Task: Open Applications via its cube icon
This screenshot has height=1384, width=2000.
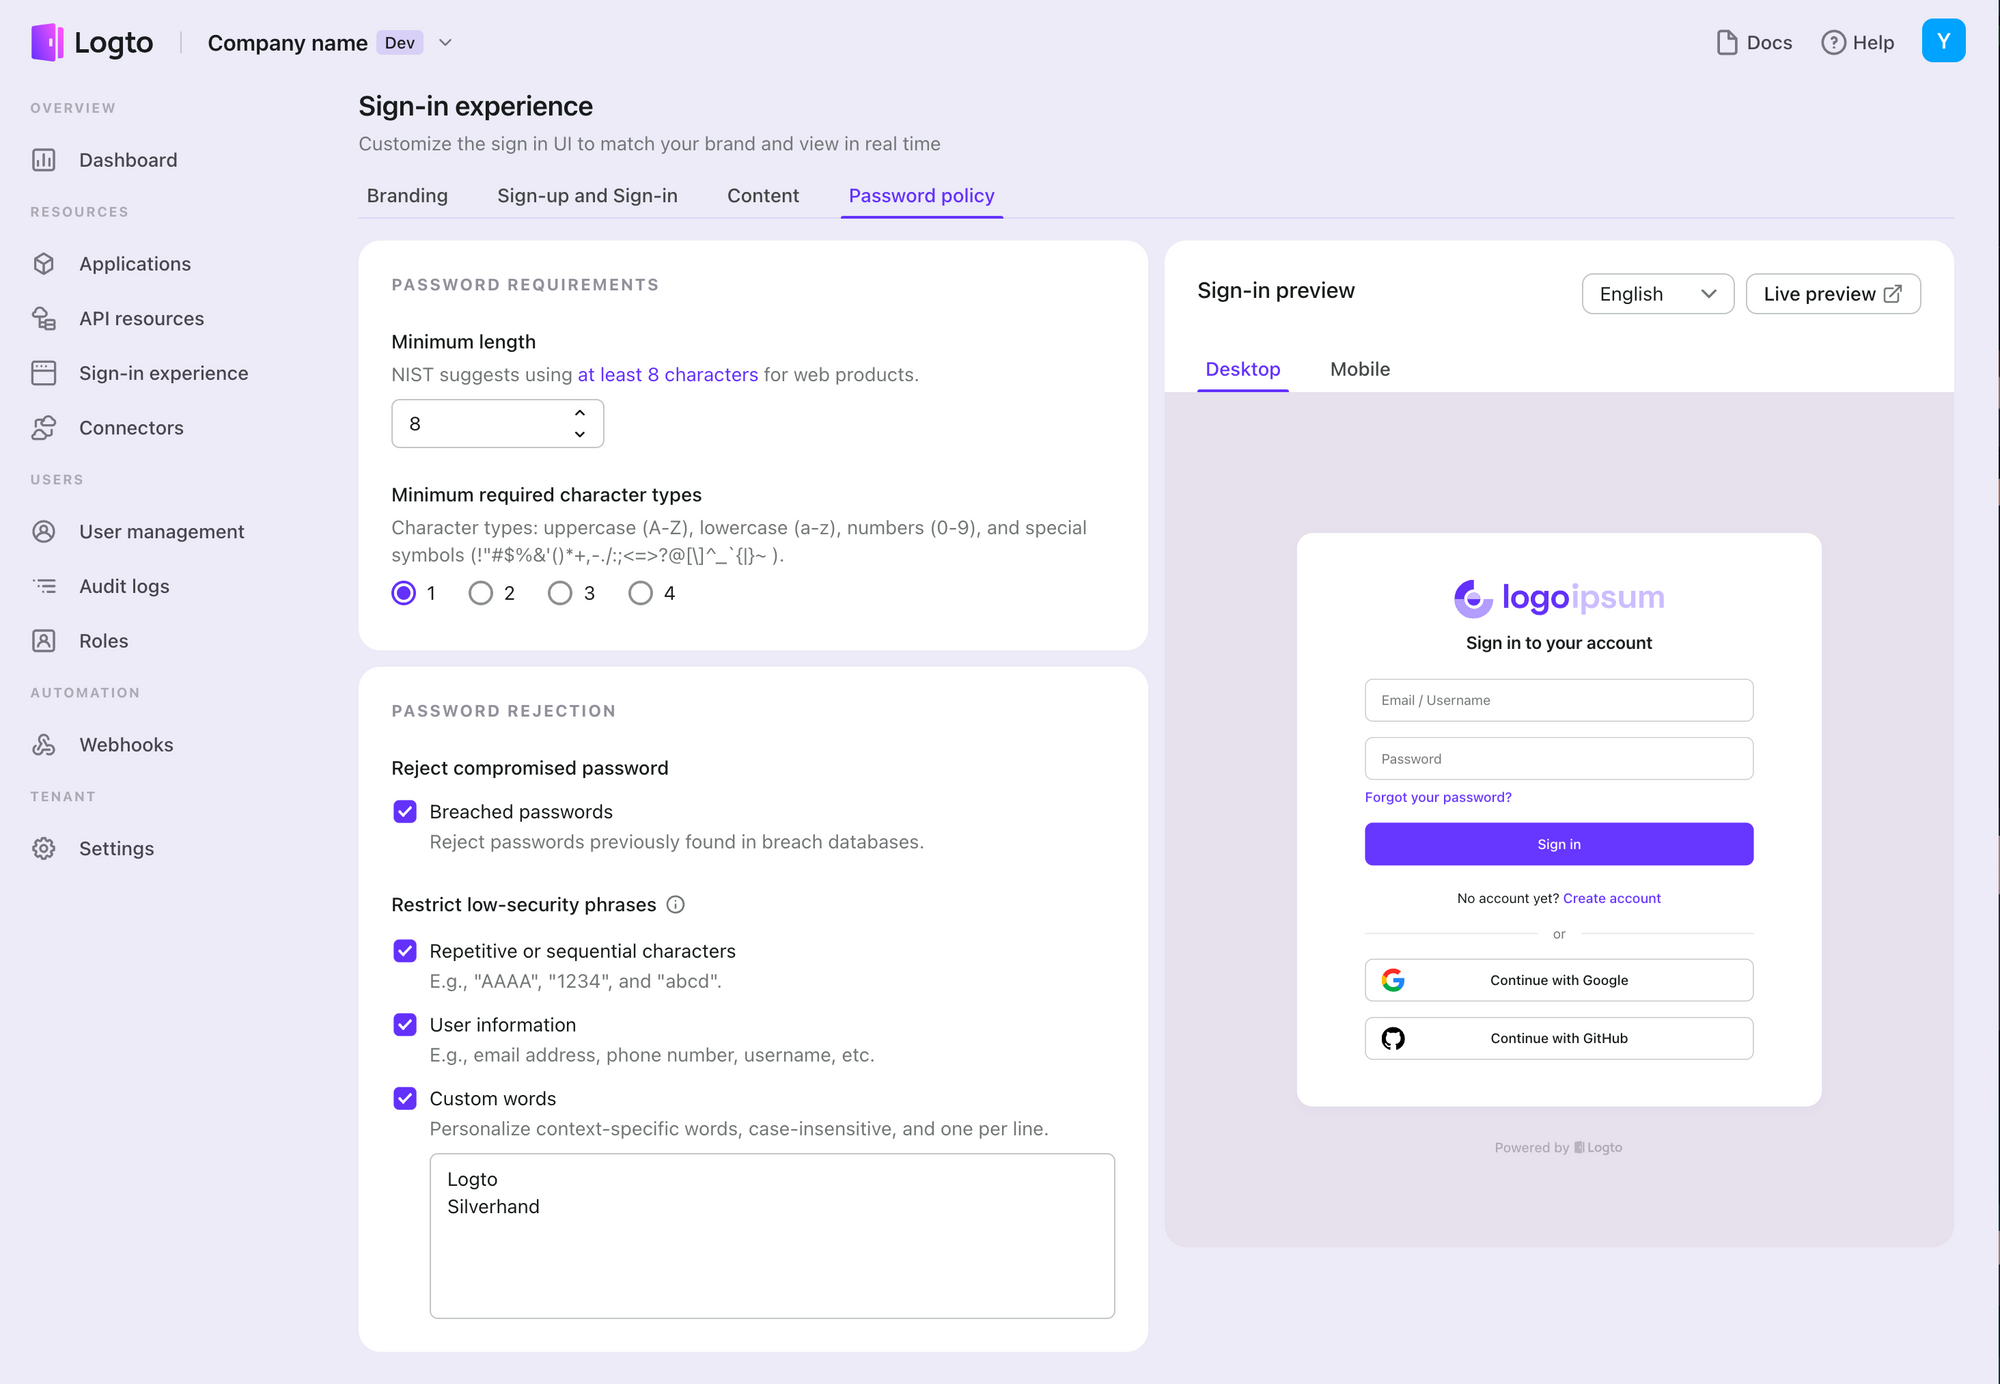Action: (44, 264)
